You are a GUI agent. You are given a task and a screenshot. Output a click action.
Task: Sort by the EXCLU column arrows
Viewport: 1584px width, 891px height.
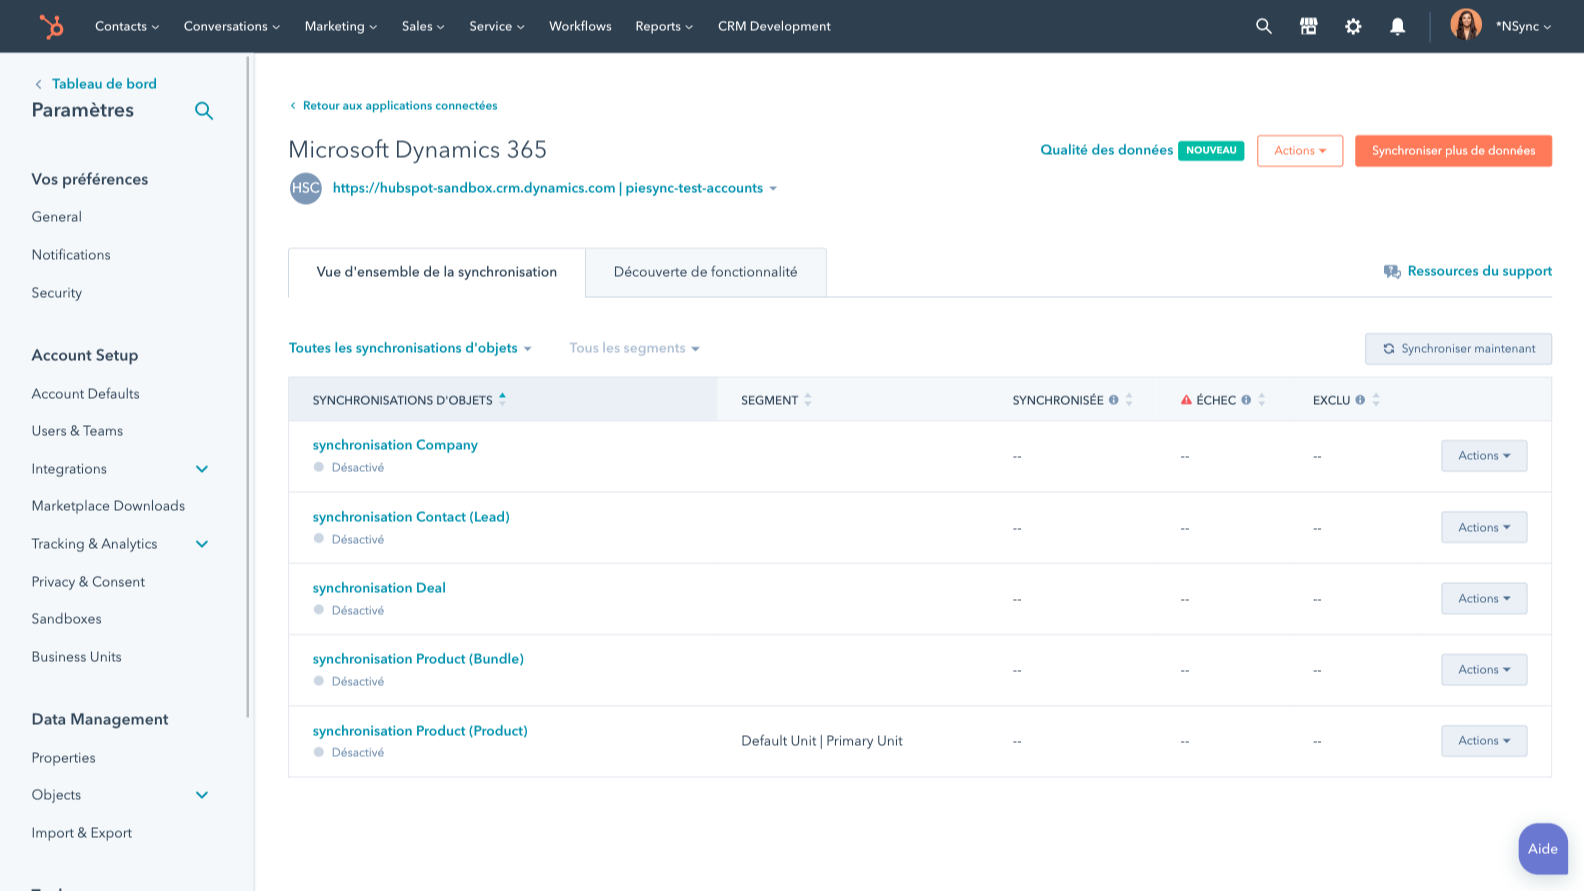[1376, 400]
